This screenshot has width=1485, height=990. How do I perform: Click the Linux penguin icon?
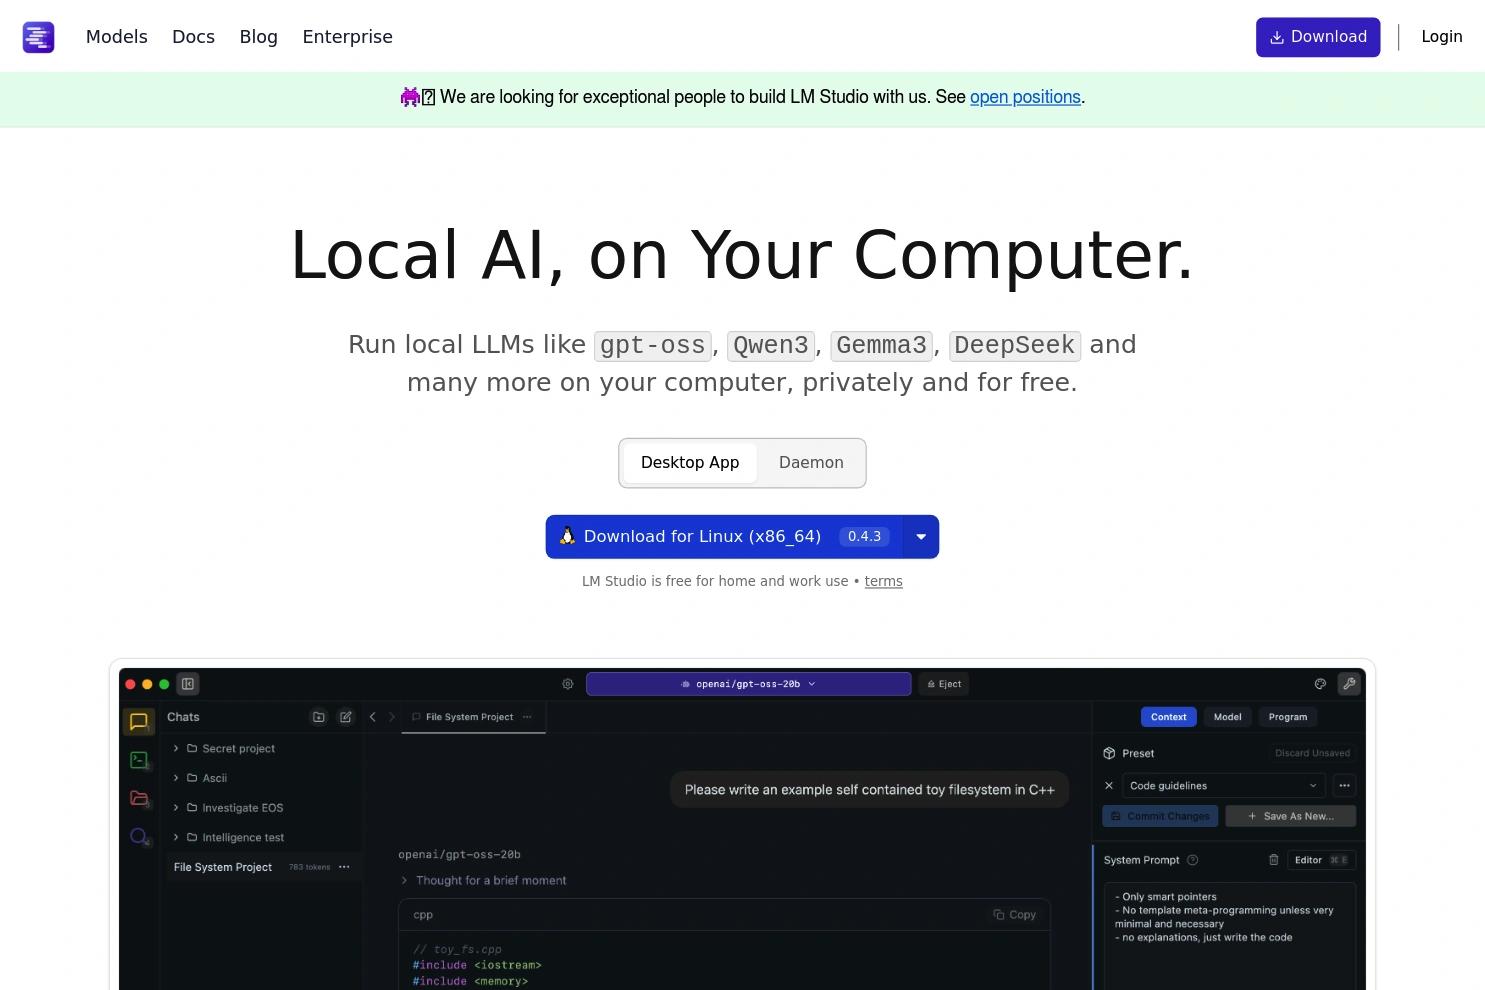tap(567, 536)
